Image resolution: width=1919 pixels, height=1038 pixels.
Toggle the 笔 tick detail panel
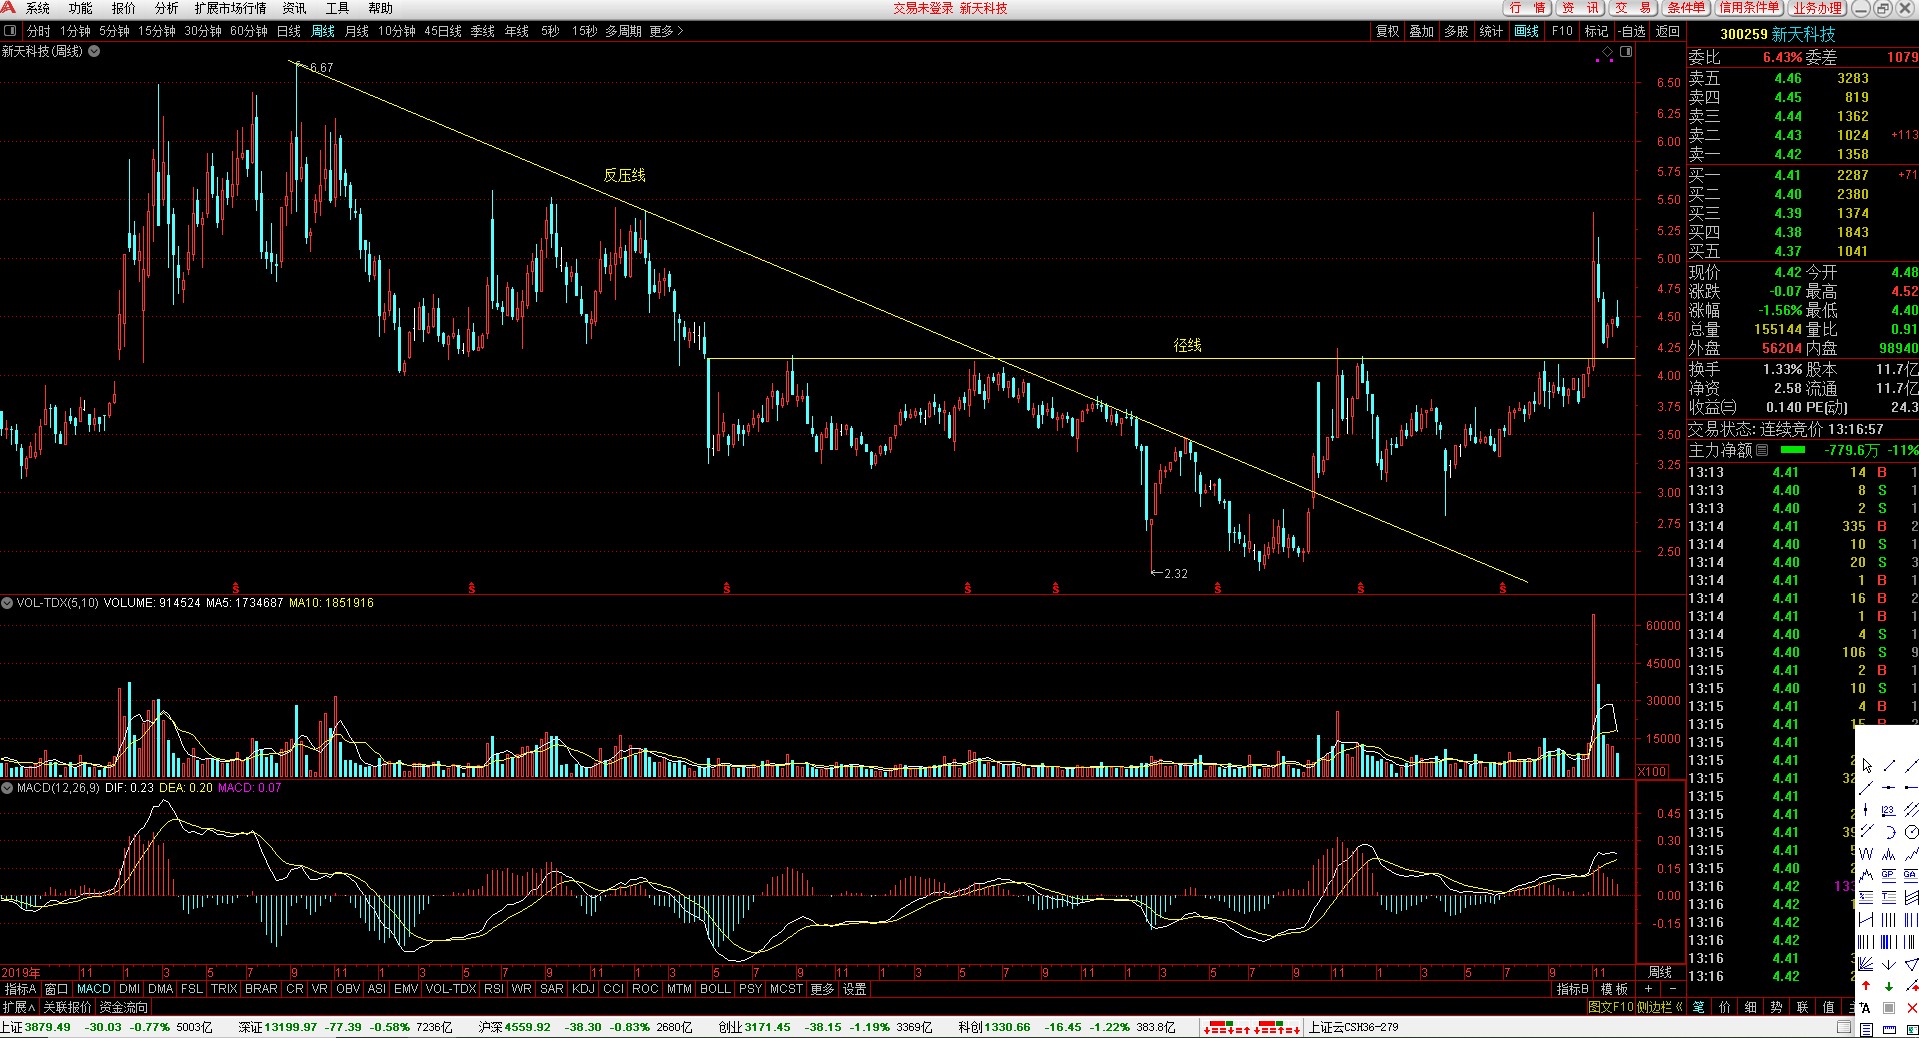point(1698,1007)
